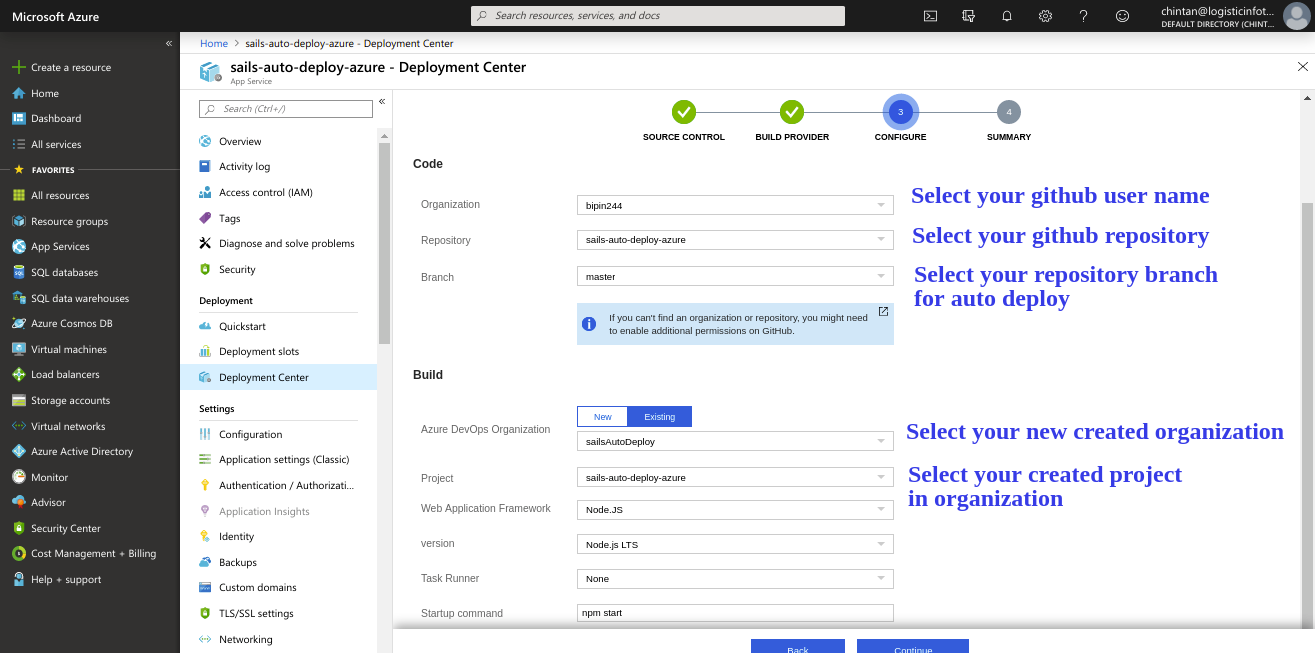Click the resource menu scrollbar
This screenshot has height=653, width=1315.
(384, 243)
